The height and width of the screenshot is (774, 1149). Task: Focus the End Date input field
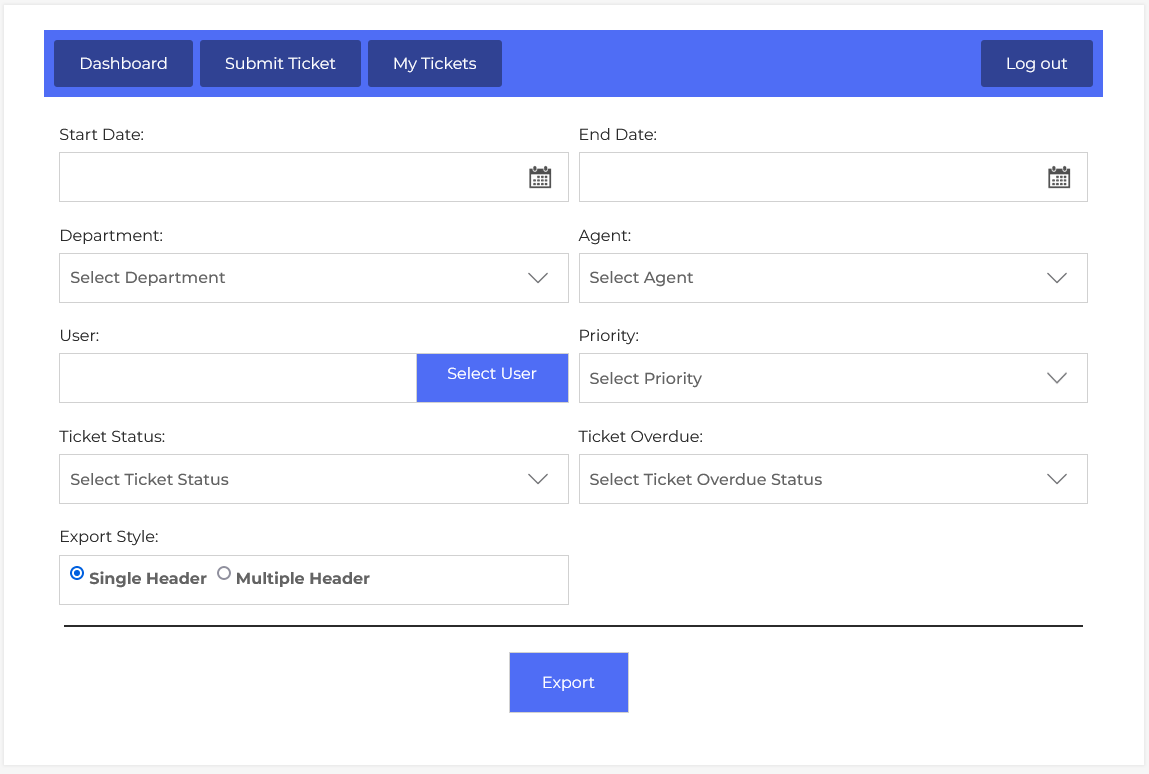tap(810, 178)
